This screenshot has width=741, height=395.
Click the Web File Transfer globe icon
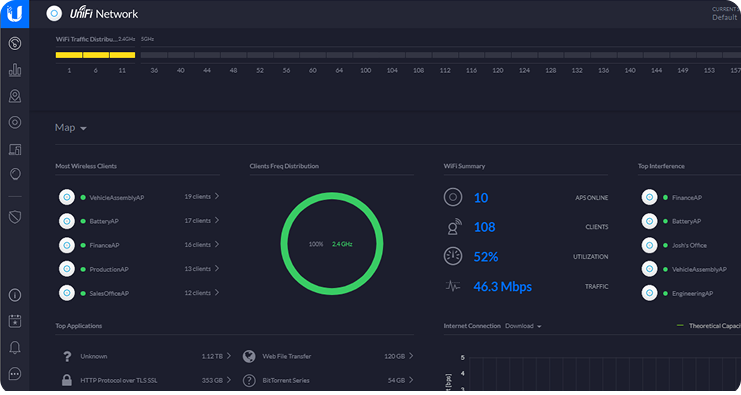pos(249,356)
